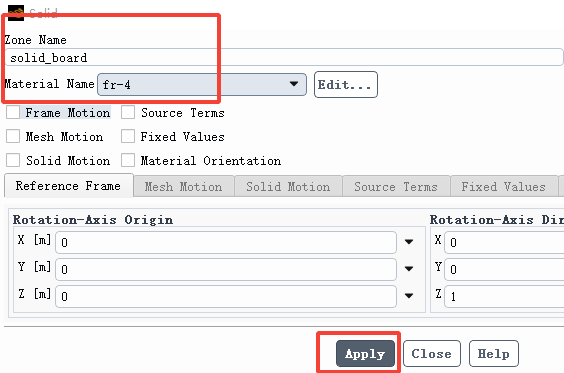564x373 pixels.
Task: Enable the Mesh Motion checkbox
Action: pos(13,137)
